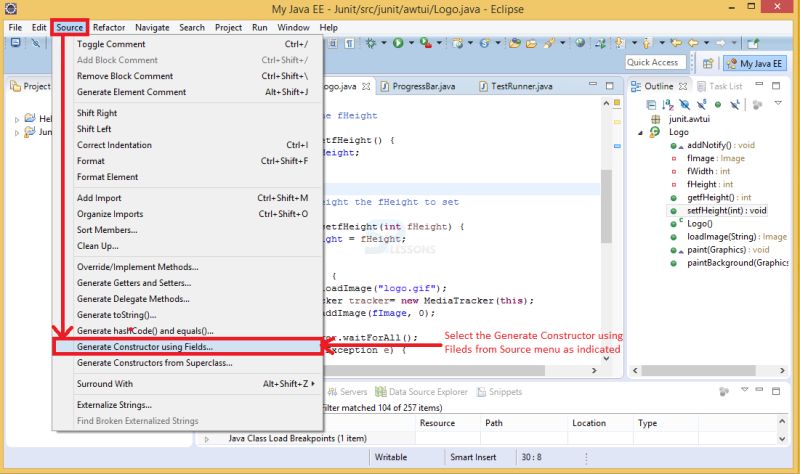
Task: Choose Generate Constructor using Fields
Action: 187,347
